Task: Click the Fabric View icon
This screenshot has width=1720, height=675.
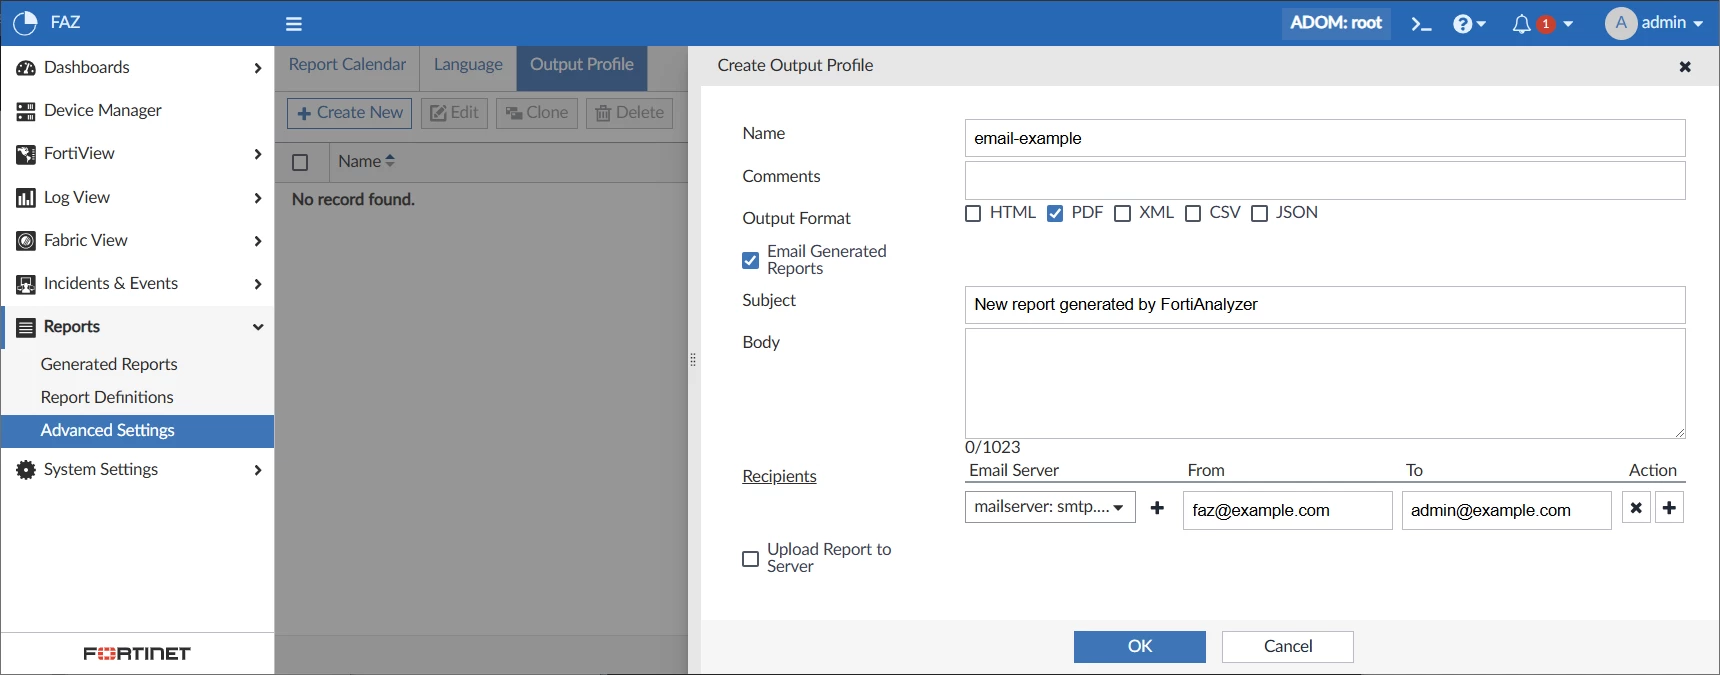Action: (x=26, y=241)
